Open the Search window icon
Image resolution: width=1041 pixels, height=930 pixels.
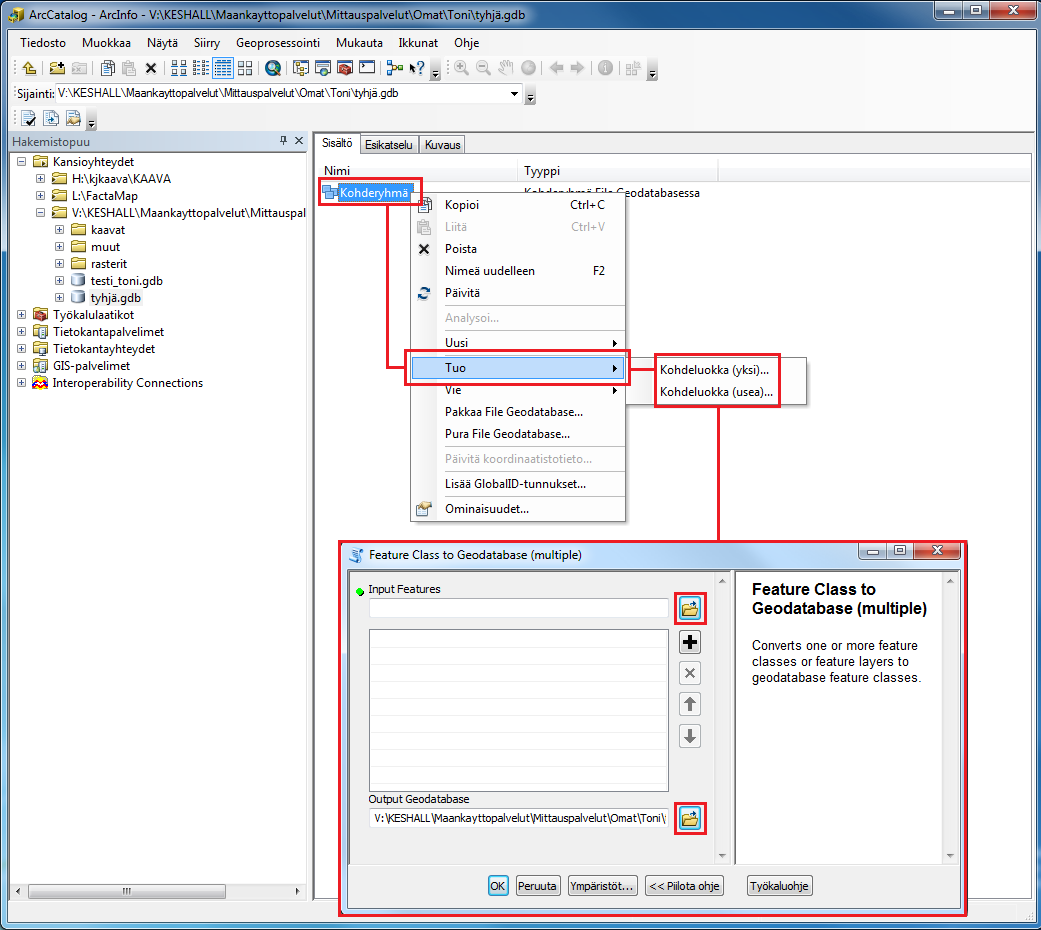point(323,68)
